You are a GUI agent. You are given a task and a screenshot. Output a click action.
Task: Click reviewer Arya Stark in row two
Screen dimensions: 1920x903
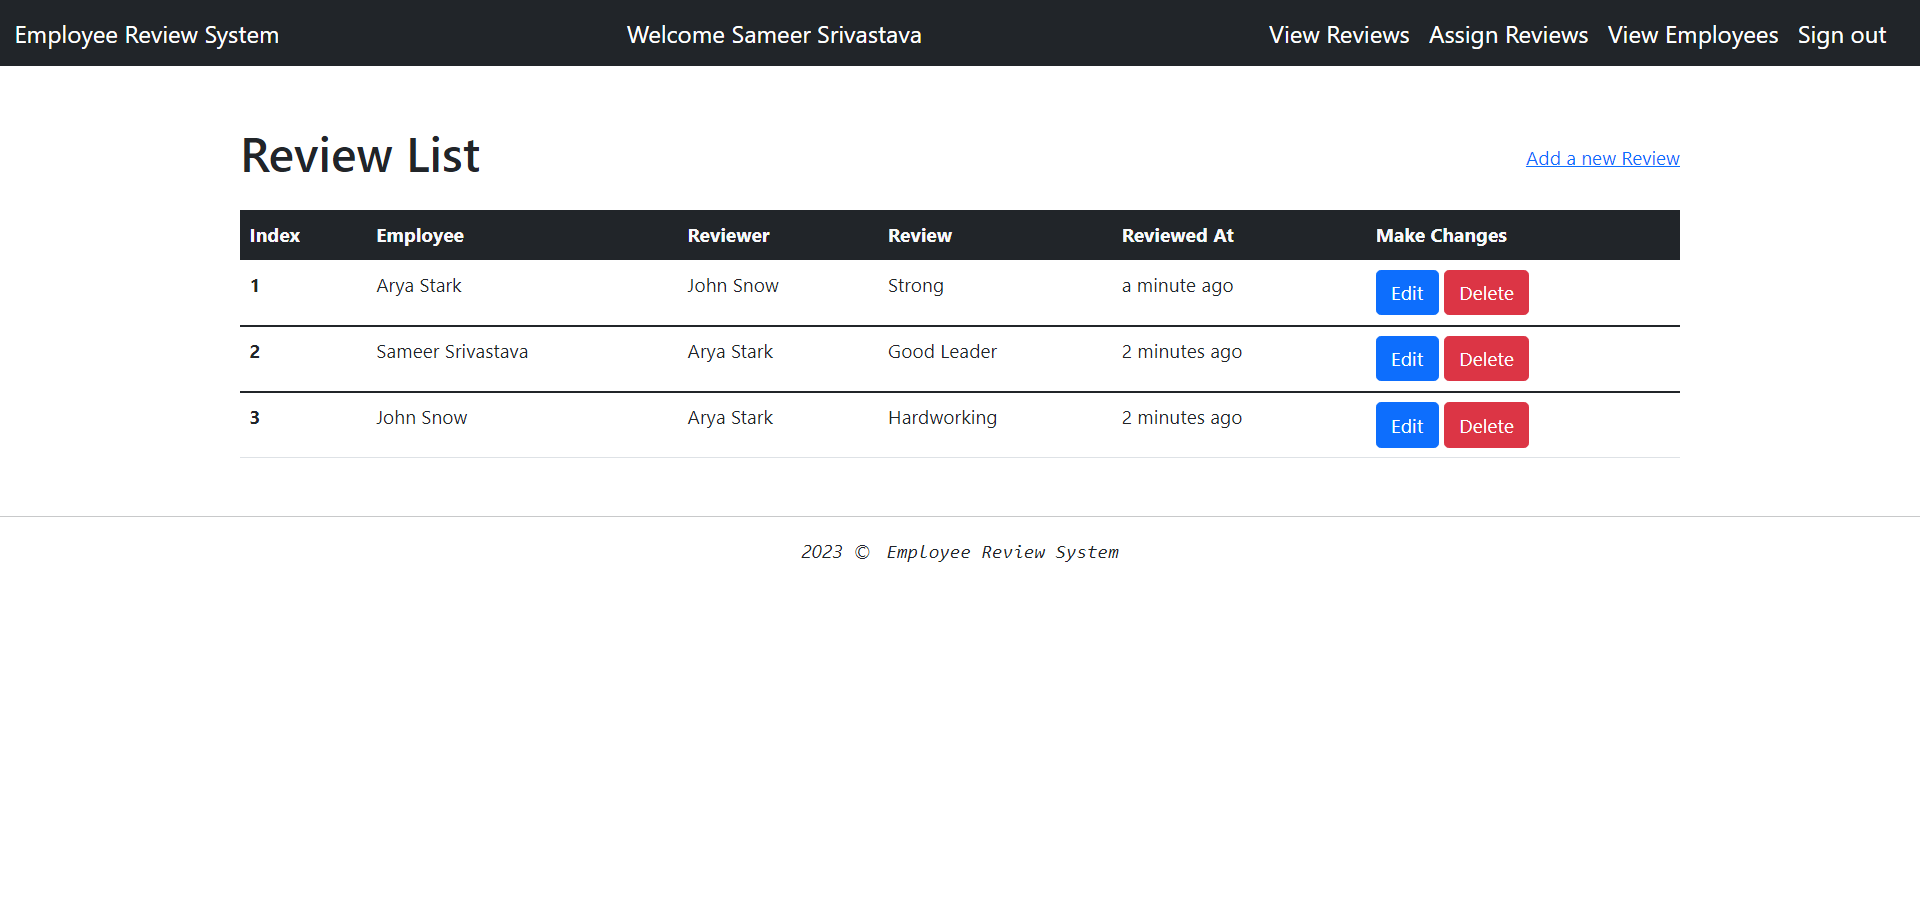pyautogui.click(x=730, y=351)
